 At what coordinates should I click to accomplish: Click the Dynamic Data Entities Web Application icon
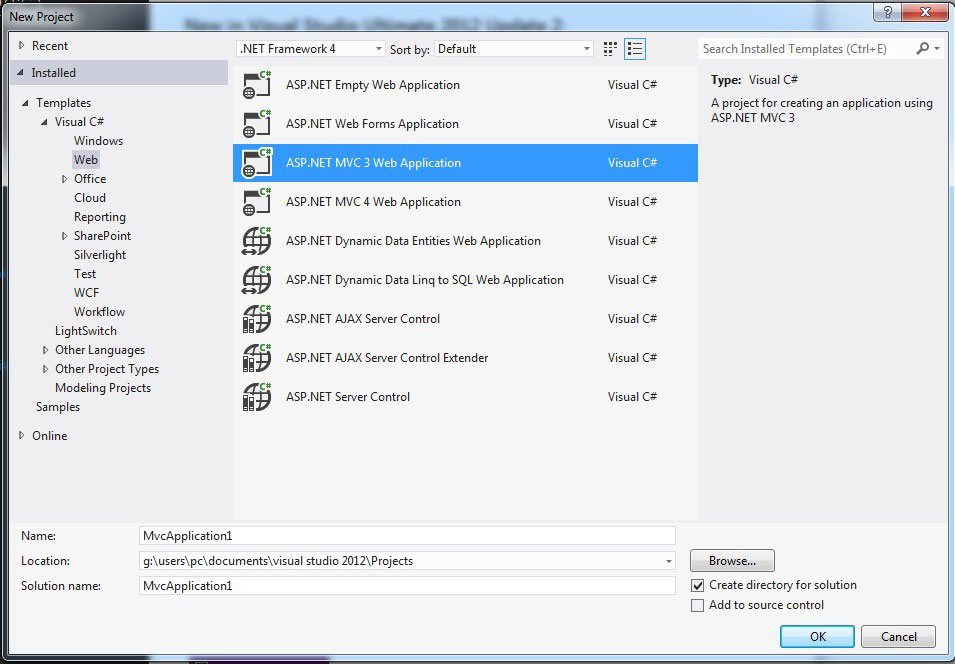point(257,241)
